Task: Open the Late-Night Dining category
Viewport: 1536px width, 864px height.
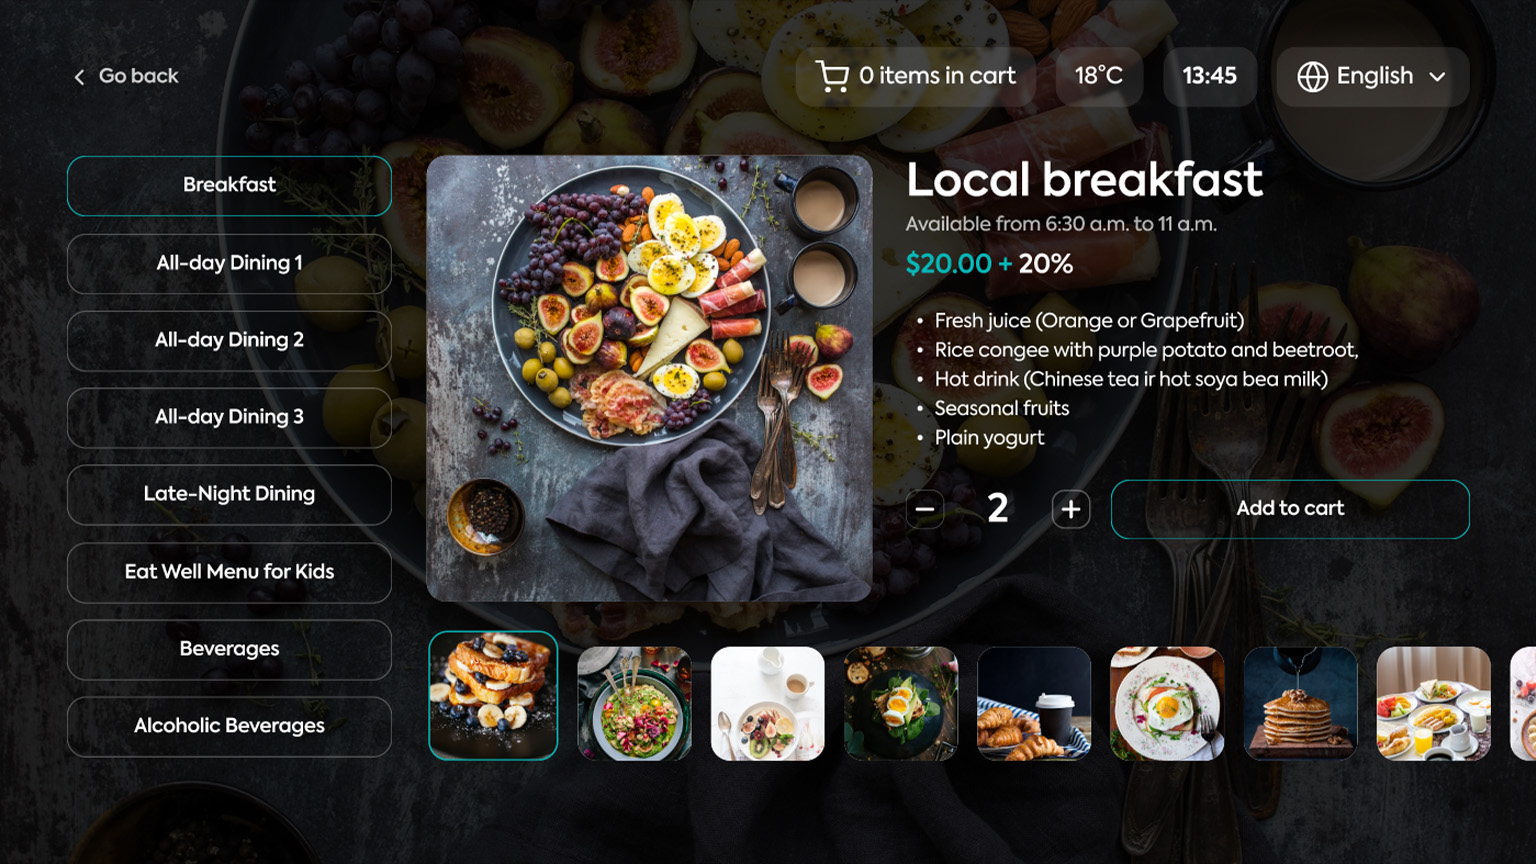Action: click(x=229, y=494)
